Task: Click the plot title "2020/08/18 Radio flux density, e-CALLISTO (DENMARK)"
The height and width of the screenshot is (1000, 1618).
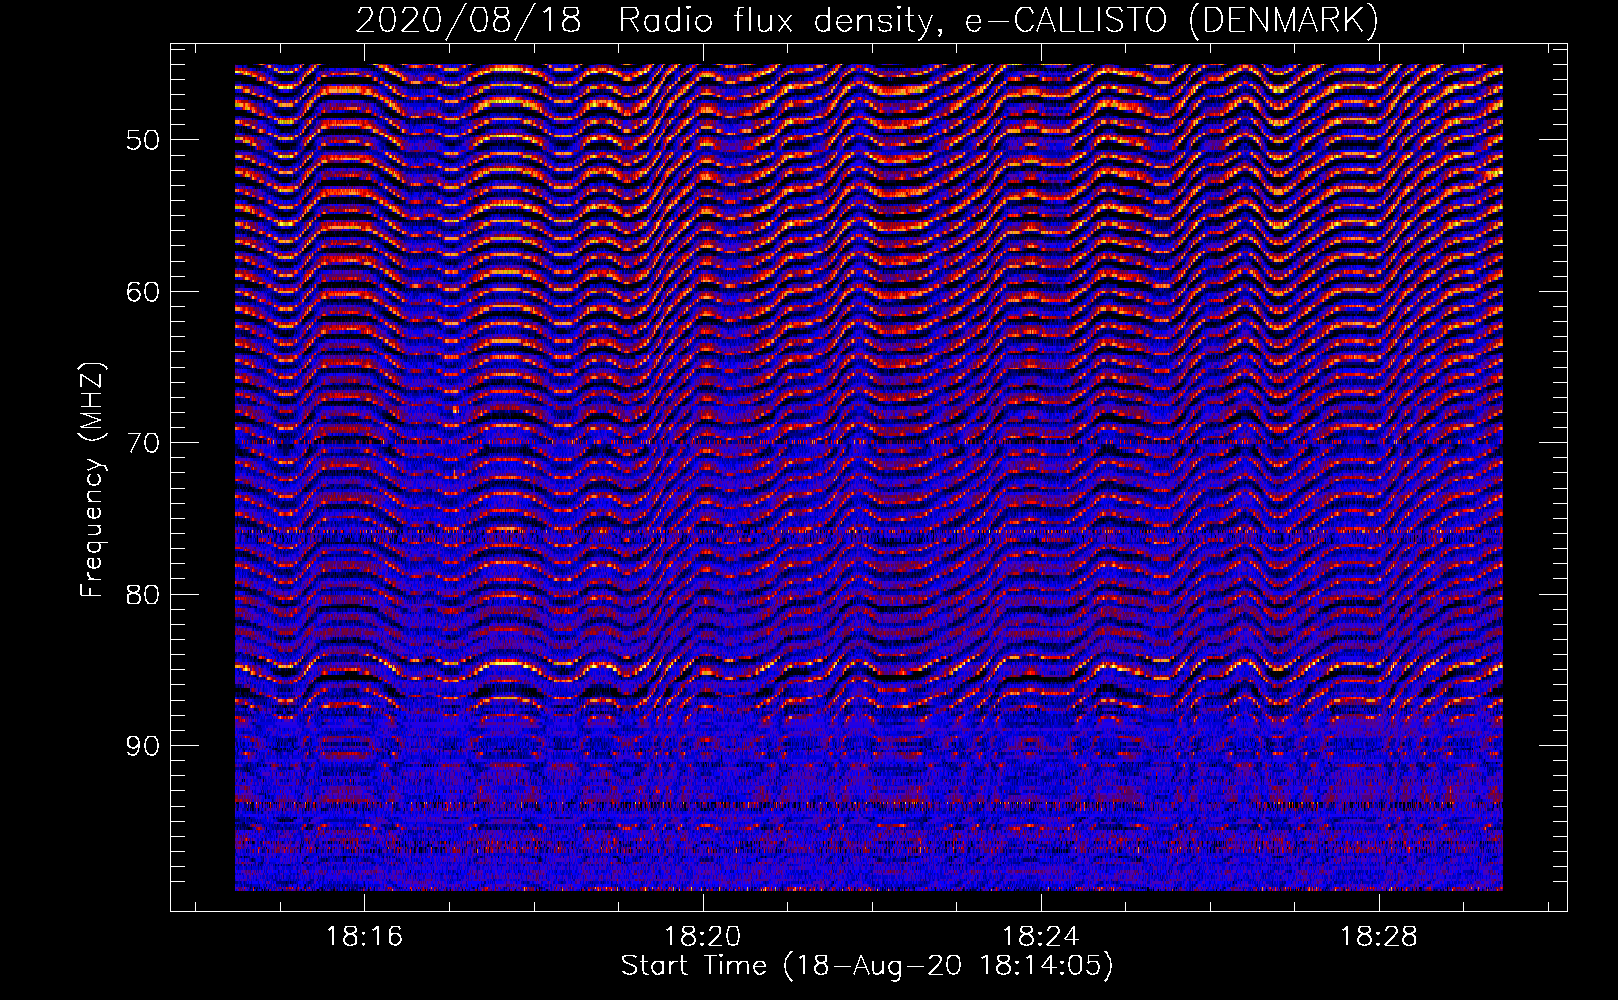Action: coord(867,21)
